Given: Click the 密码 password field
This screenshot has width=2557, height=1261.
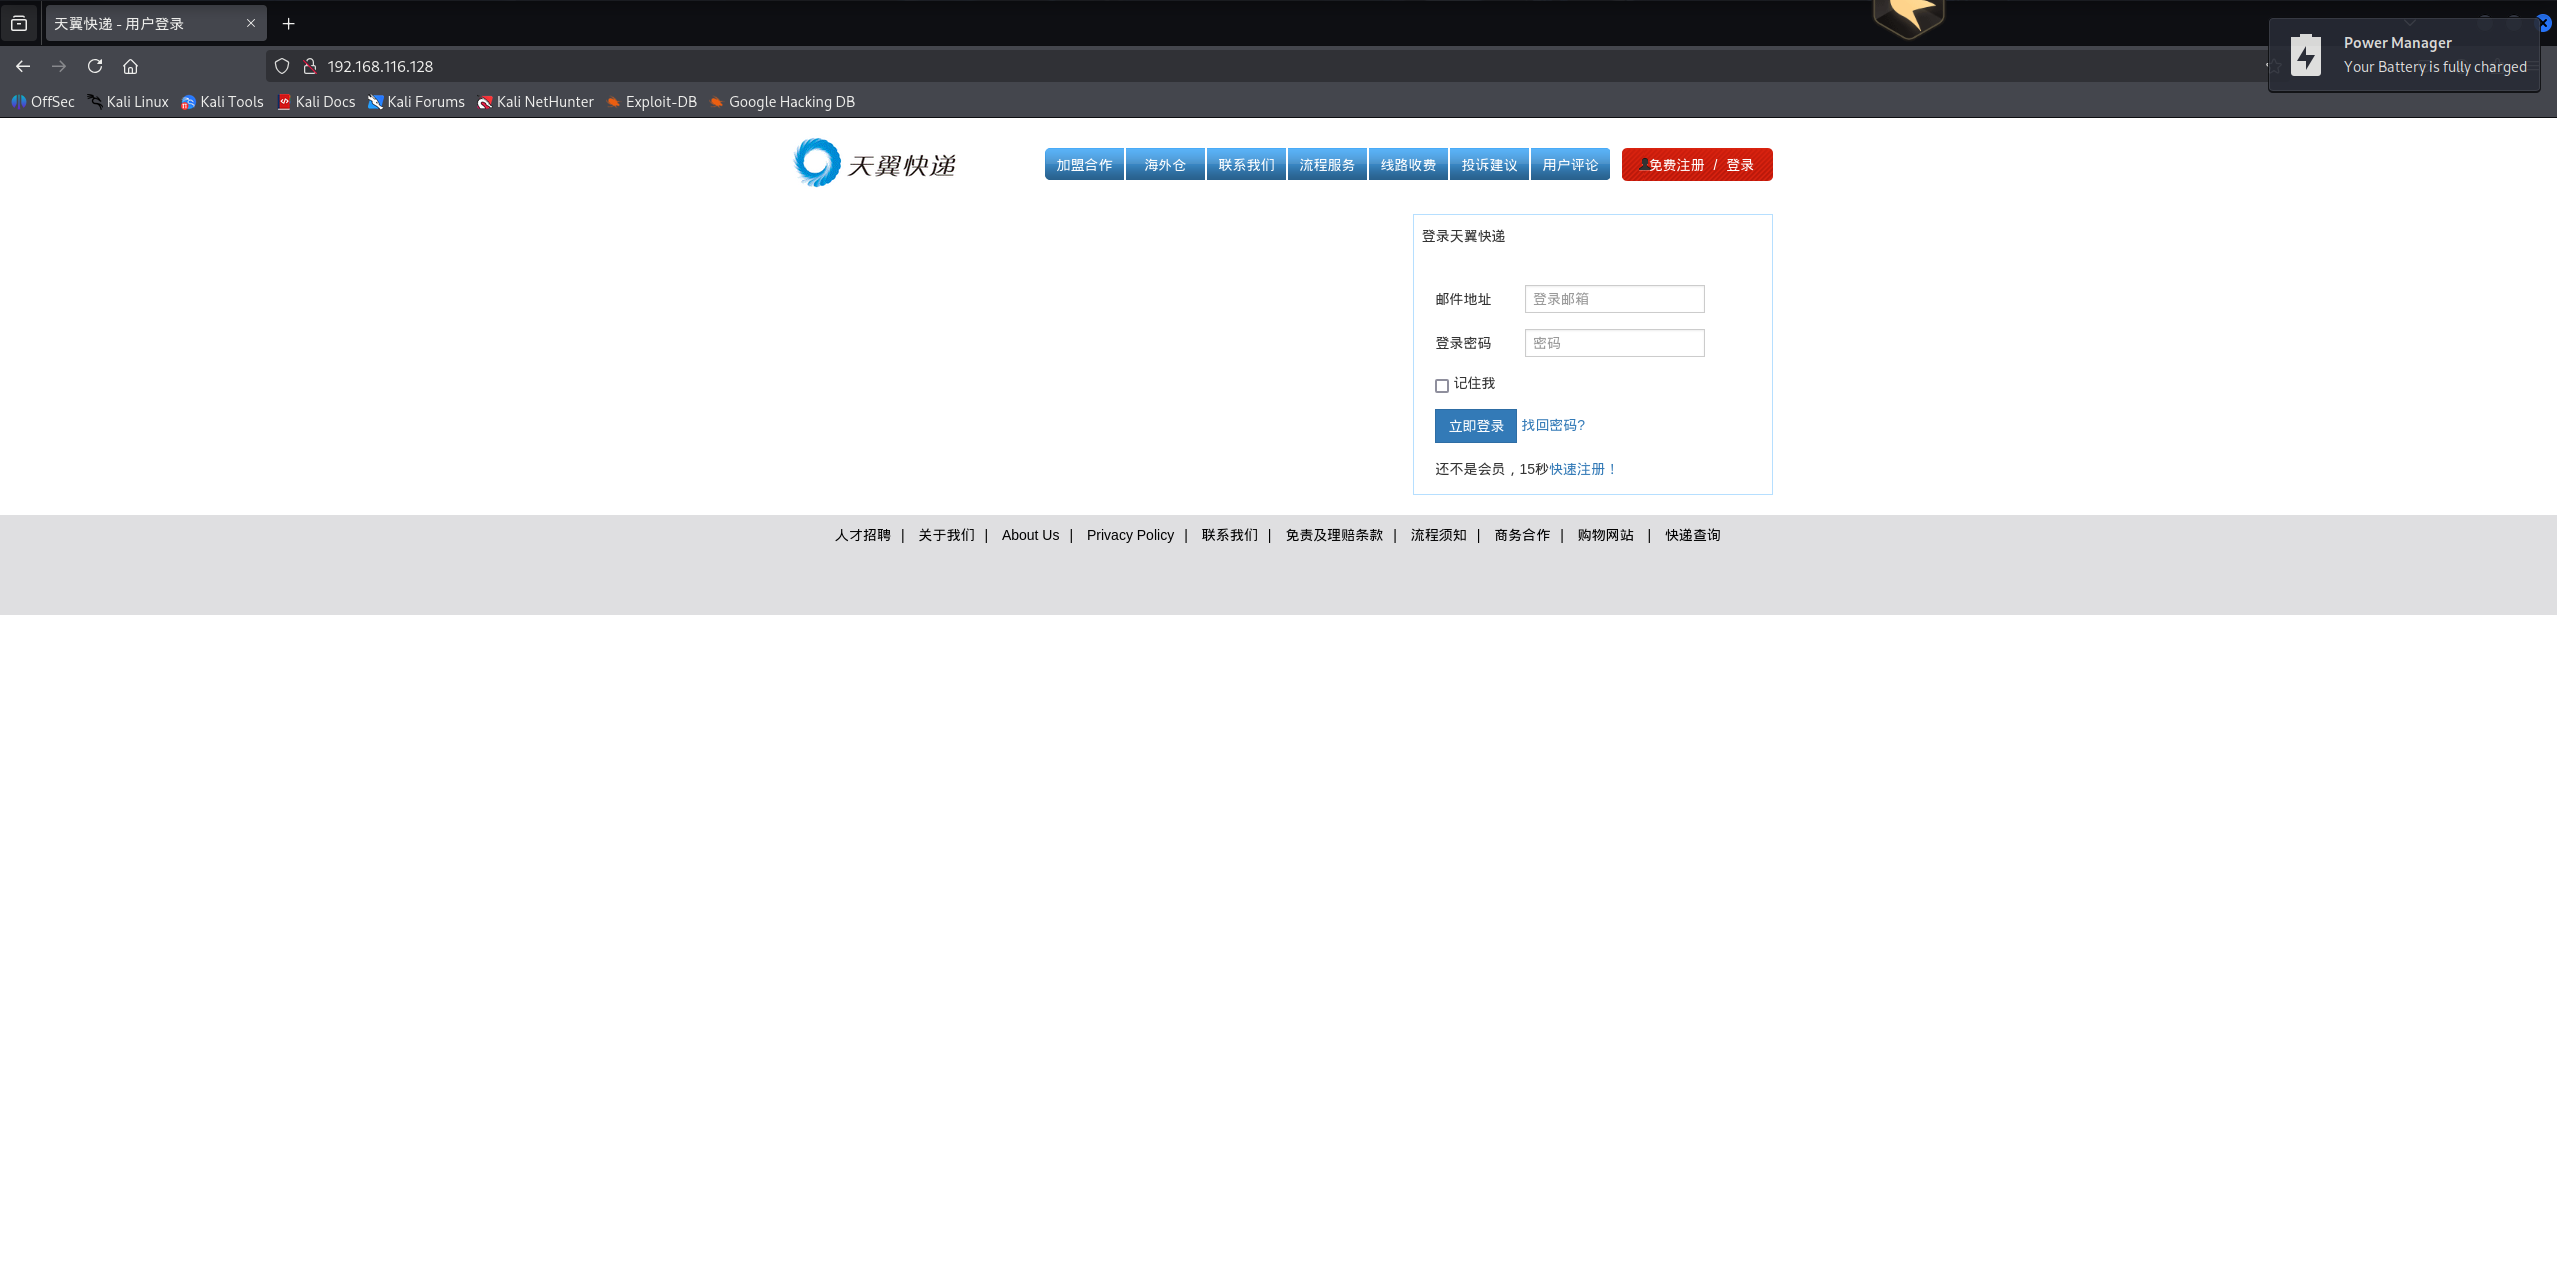Looking at the screenshot, I should coord(1614,343).
